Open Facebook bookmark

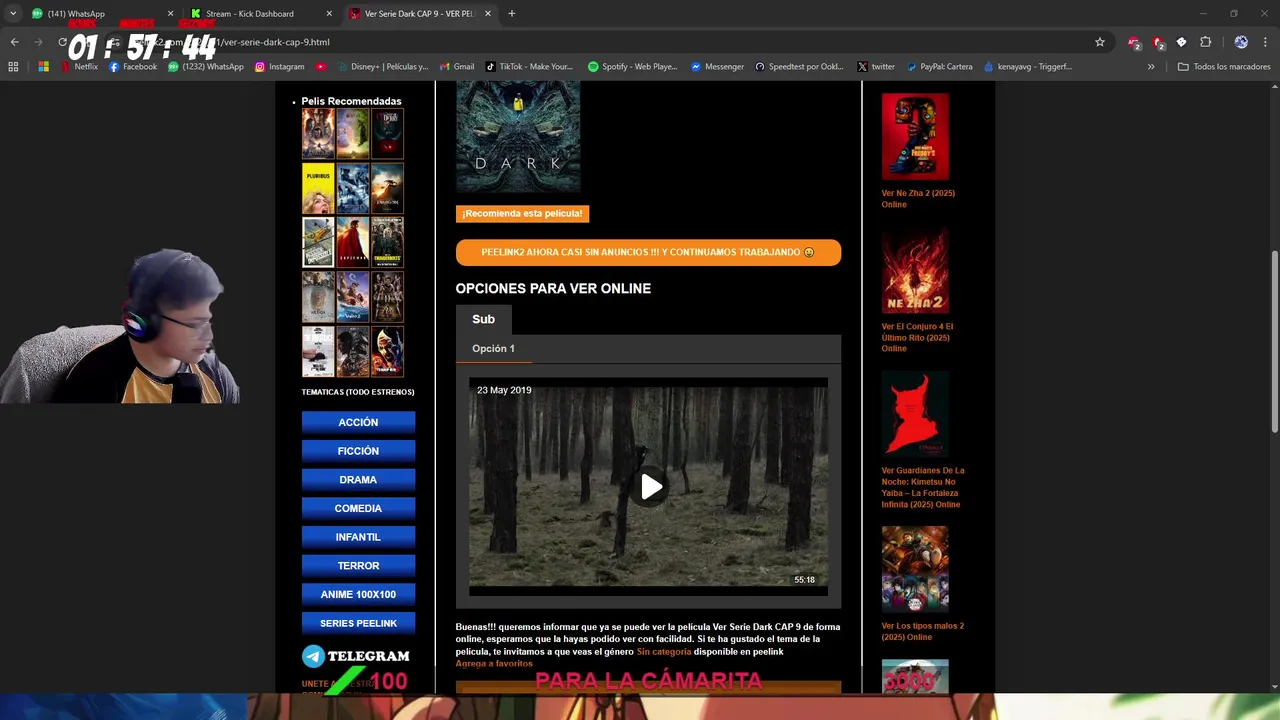click(x=133, y=67)
